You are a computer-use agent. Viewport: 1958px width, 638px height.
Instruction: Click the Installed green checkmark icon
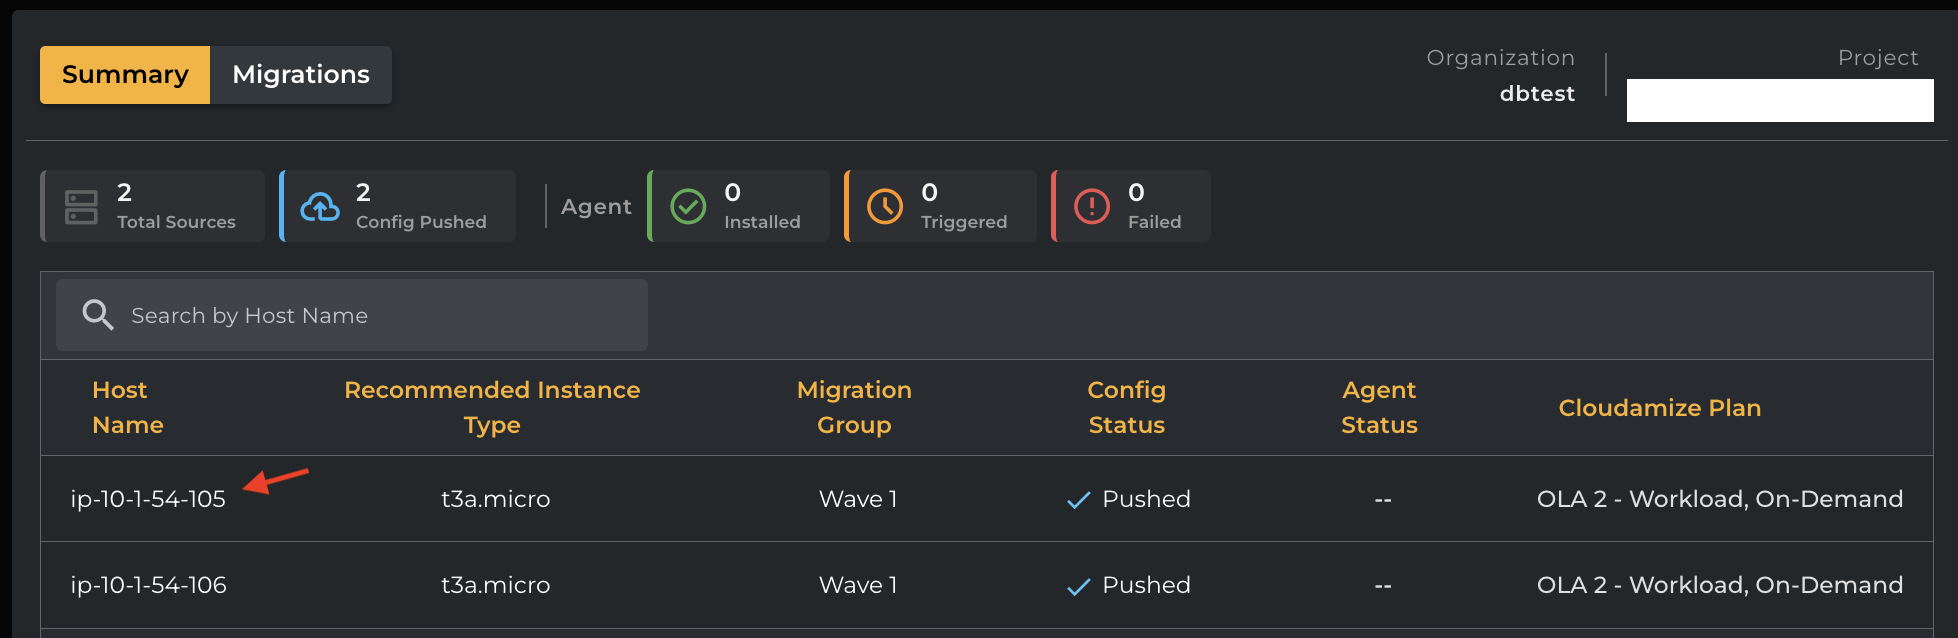tap(688, 207)
